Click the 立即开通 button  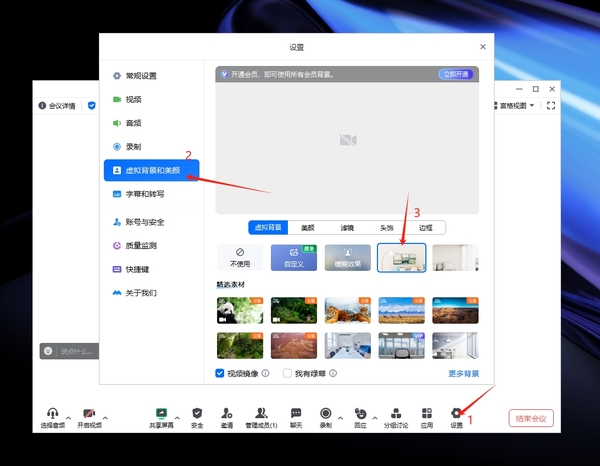pyautogui.click(x=455, y=74)
